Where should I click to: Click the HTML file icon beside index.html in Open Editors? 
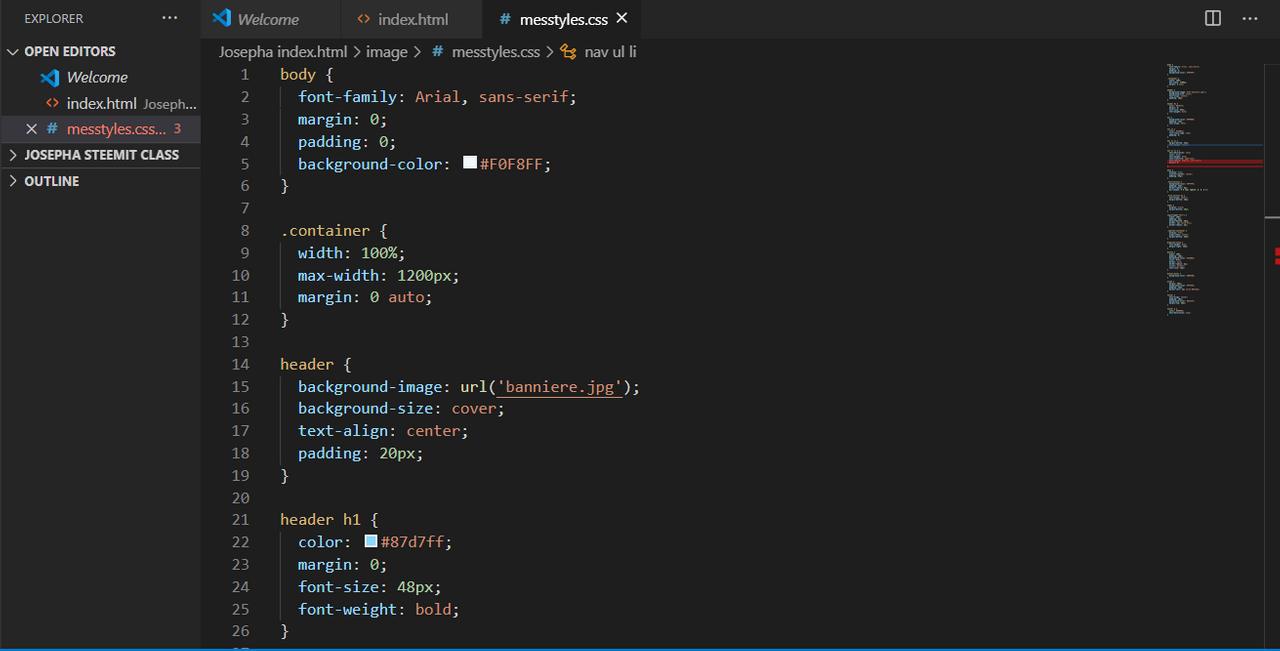pos(52,103)
